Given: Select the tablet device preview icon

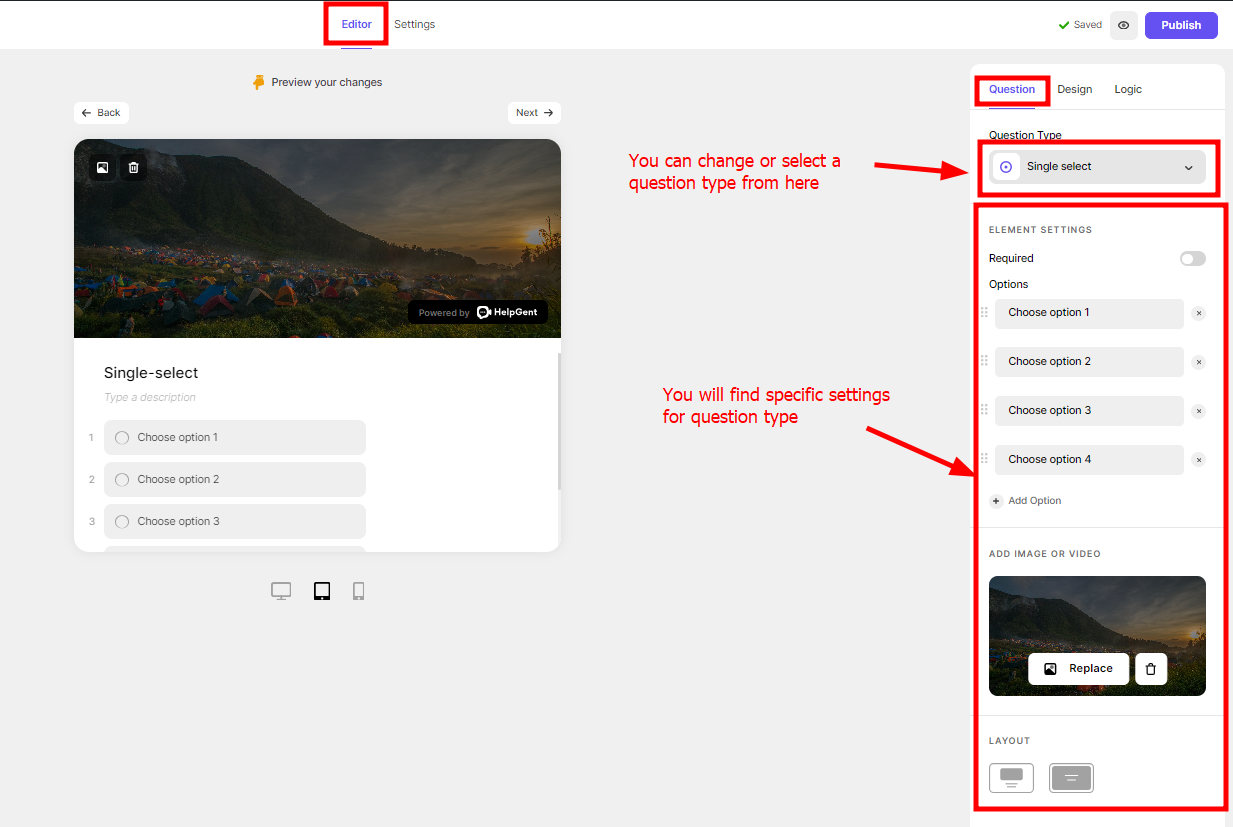Looking at the screenshot, I should coord(322,591).
